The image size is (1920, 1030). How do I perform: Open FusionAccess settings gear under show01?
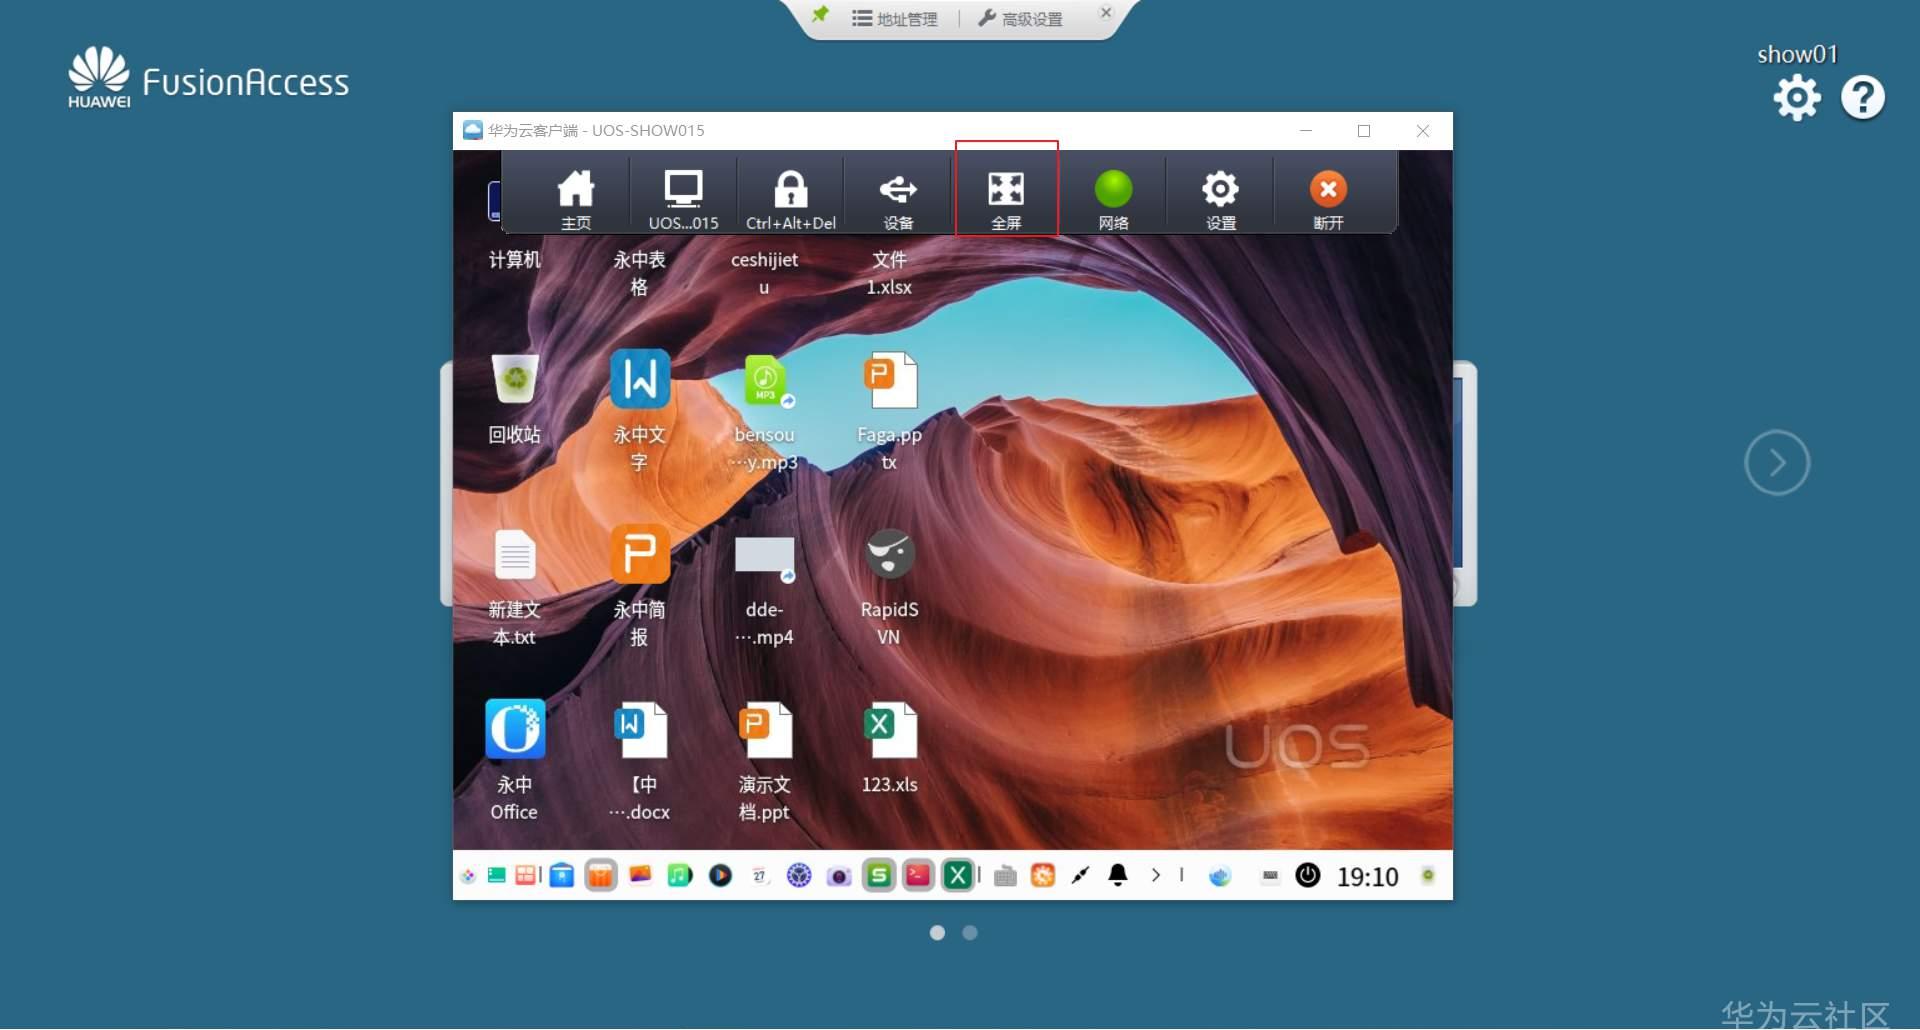(1797, 98)
